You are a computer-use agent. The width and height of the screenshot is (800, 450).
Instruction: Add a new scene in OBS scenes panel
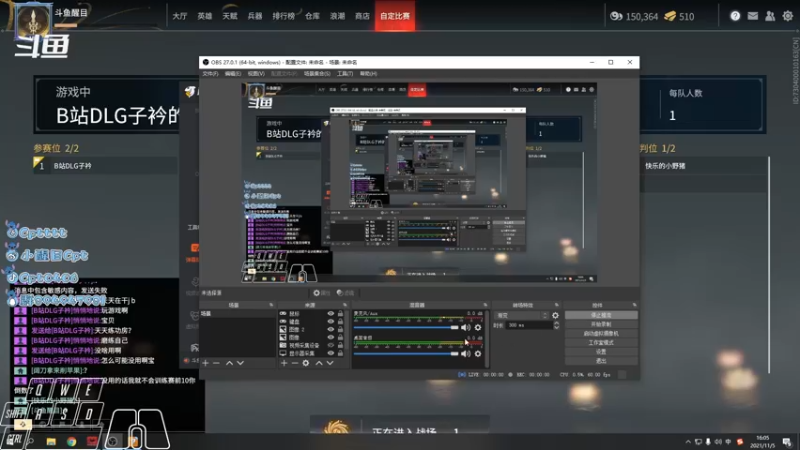(x=206, y=363)
